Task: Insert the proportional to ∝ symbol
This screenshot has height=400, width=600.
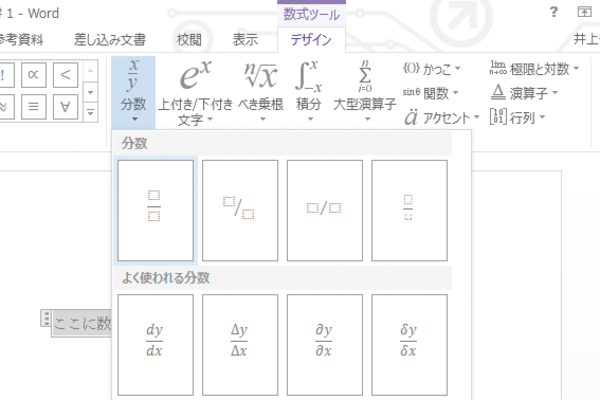Action: 34,75
